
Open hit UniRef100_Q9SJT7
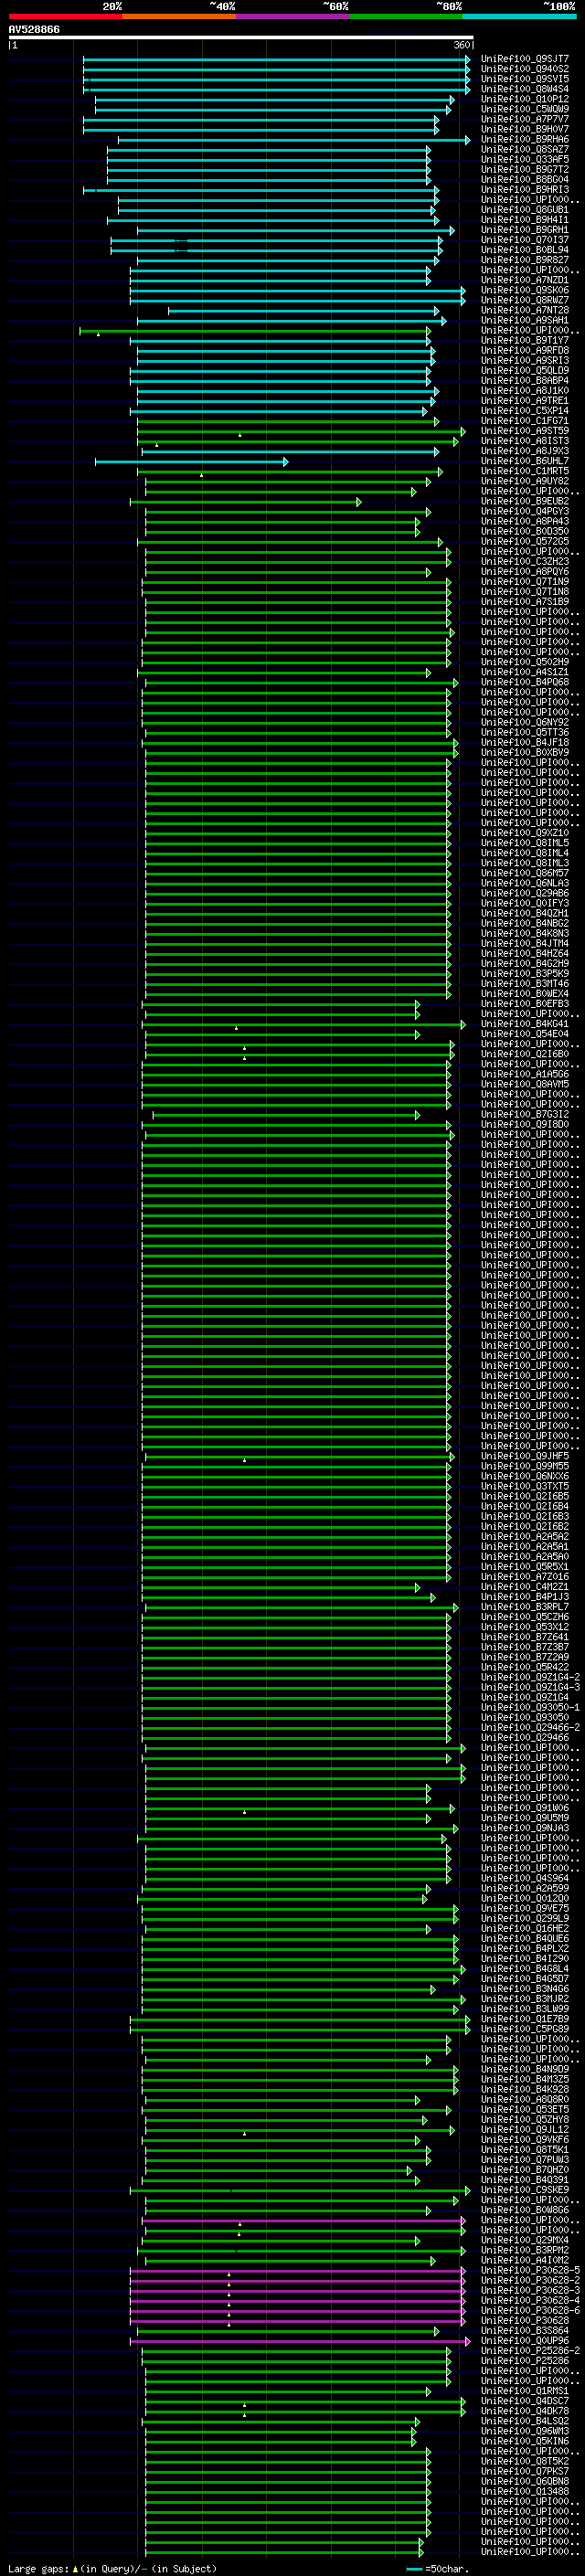(525, 59)
